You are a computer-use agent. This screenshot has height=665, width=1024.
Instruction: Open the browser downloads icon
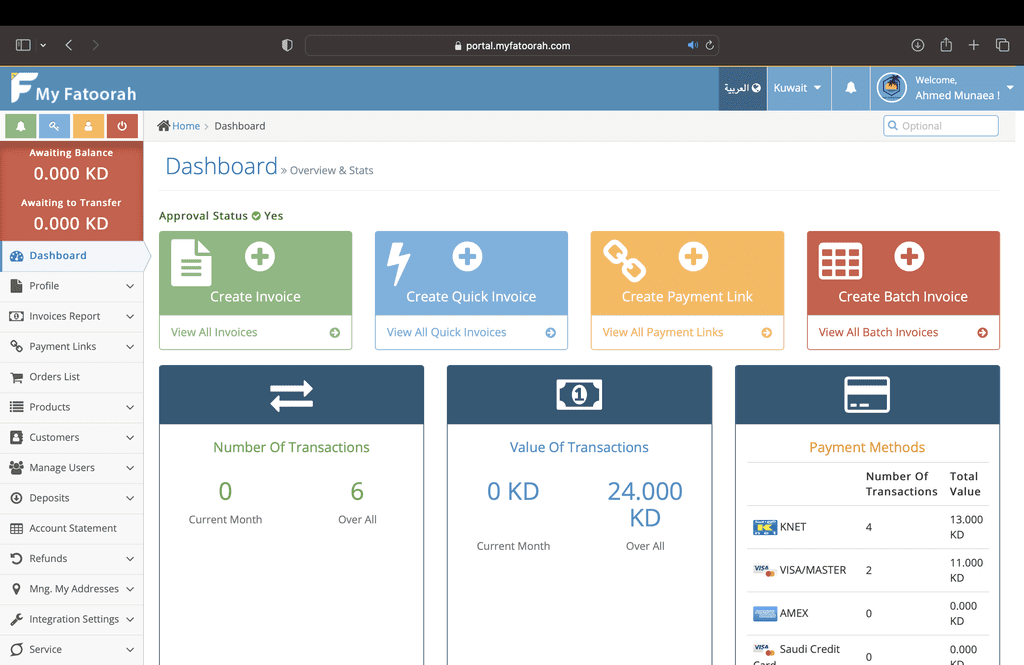click(918, 45)
